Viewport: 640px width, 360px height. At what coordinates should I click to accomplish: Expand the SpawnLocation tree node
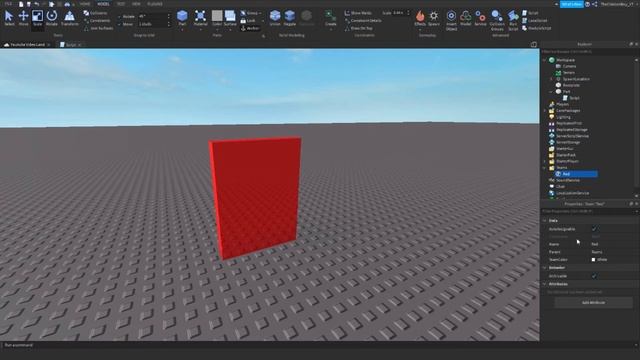tap(551, 79)
